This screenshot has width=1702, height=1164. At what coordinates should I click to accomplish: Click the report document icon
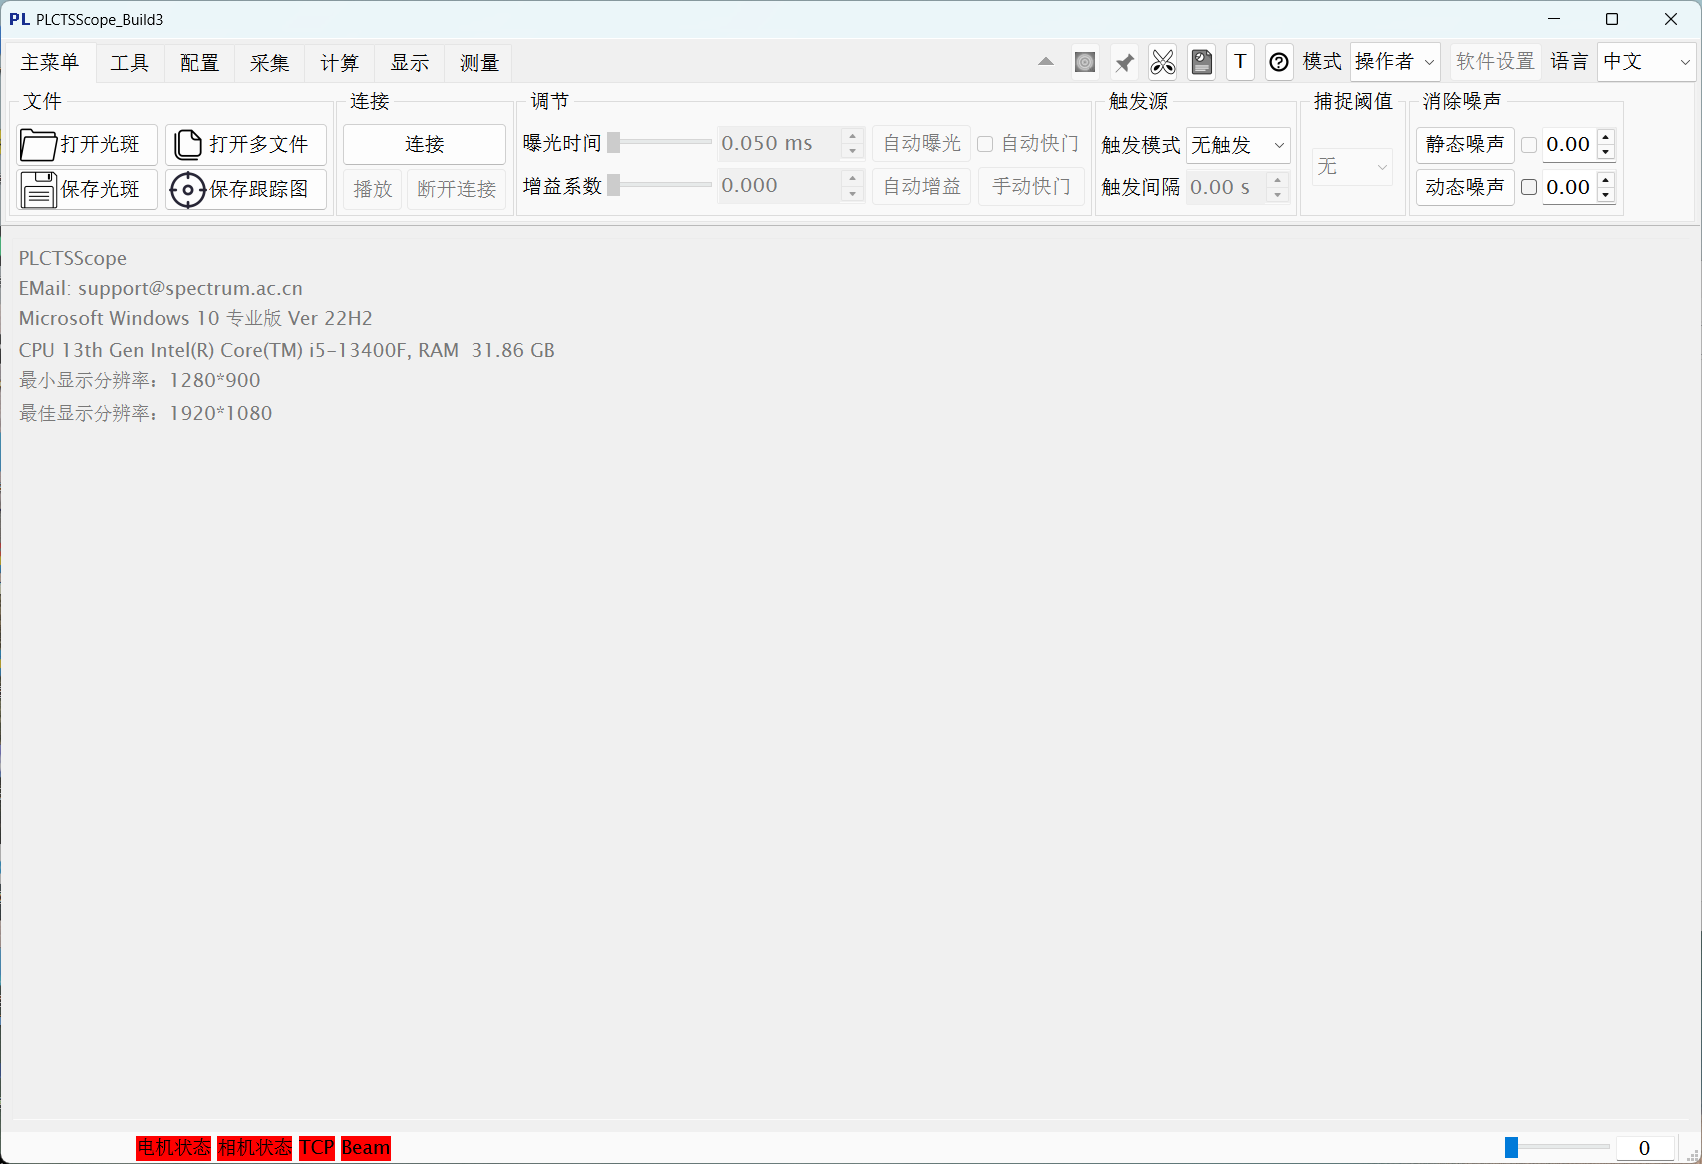pos(1202,62)
